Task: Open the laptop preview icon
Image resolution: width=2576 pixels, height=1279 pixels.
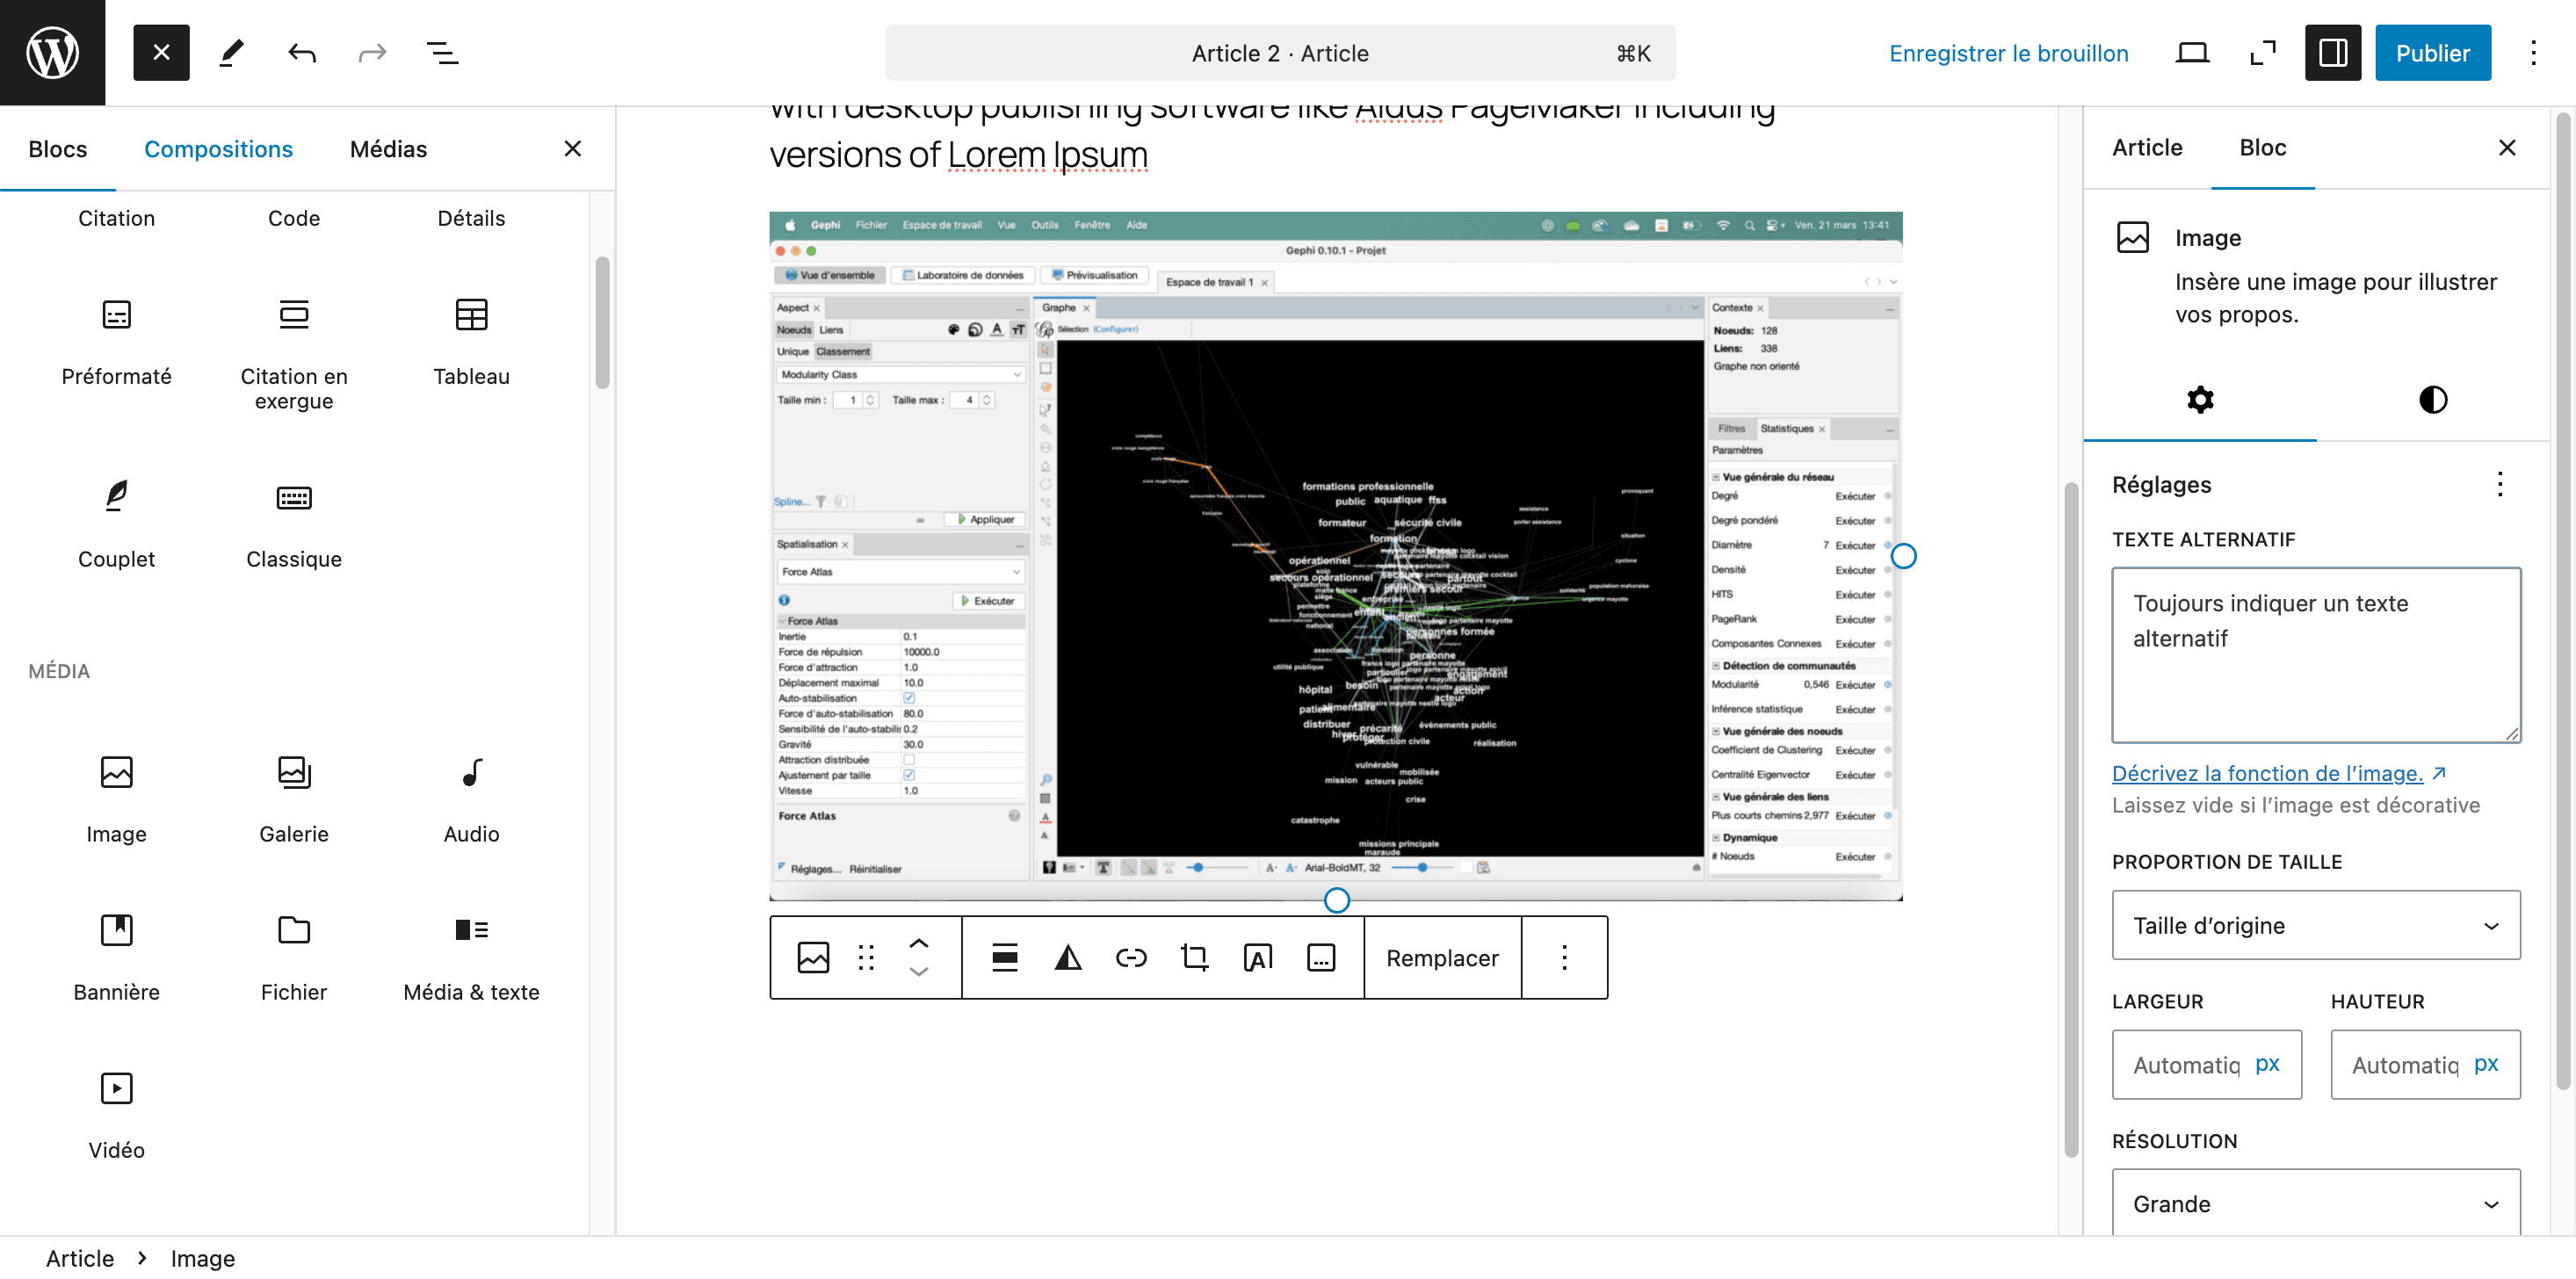Action: coord(2192,52)
